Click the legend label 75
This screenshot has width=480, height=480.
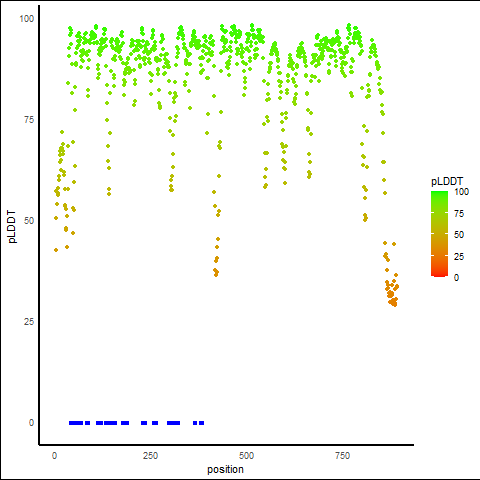click(459, 214)
